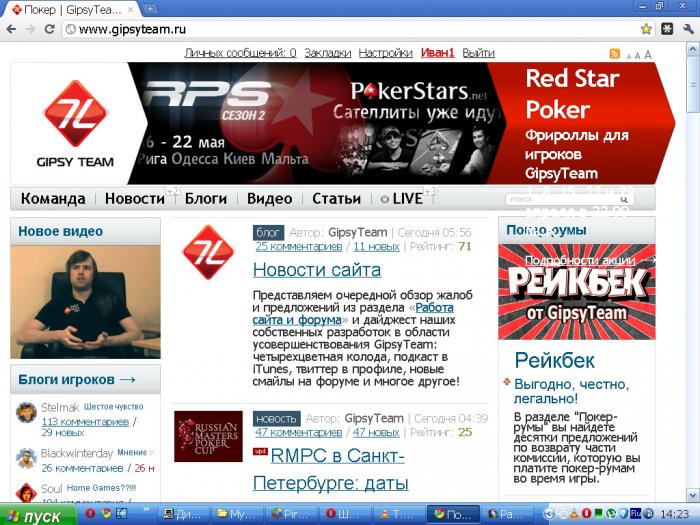Open the Блоги menu item
The width and height of the screenshot is (700, 525).
[x=206, y=199]
